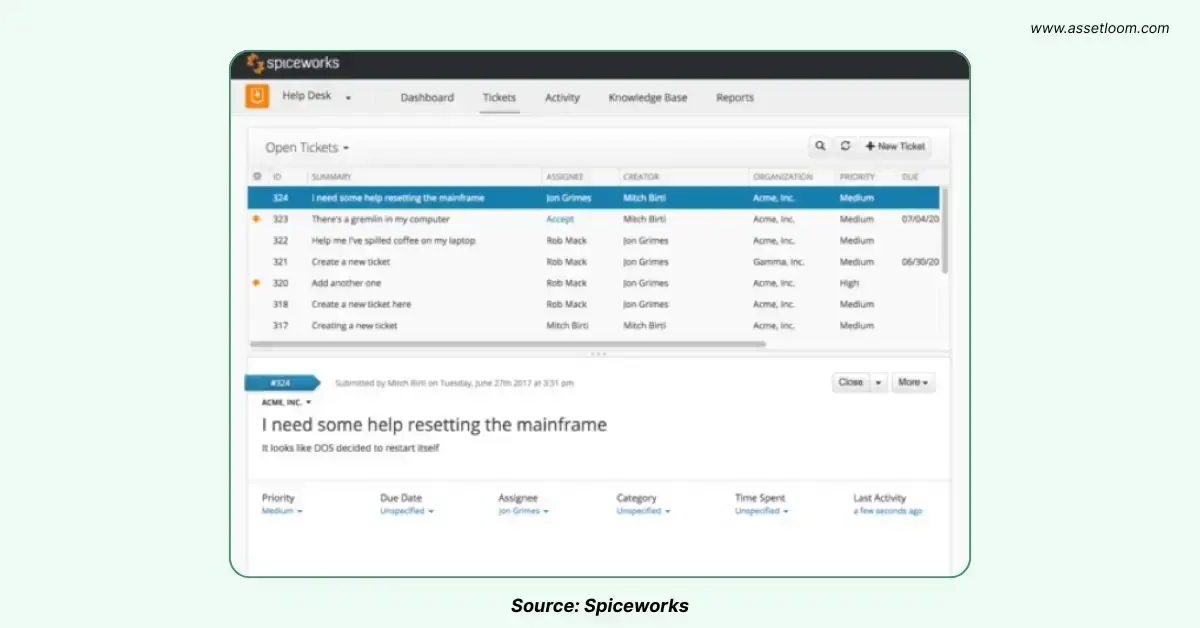The image size is (1200, 628).
Task: Select row 'Create a new ticket' 321
Action: click(594, 262)
